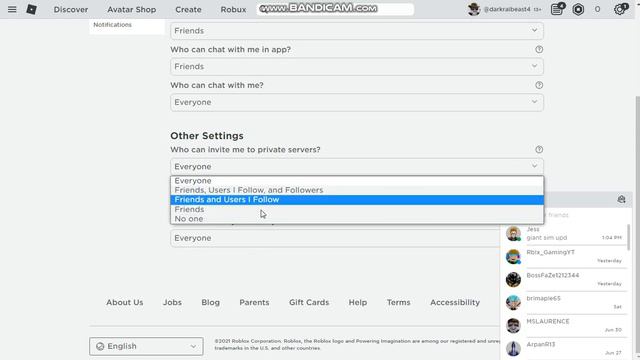Open the About Us link
The width and height of the screenshot is (640, 360).
click(124, 302)
